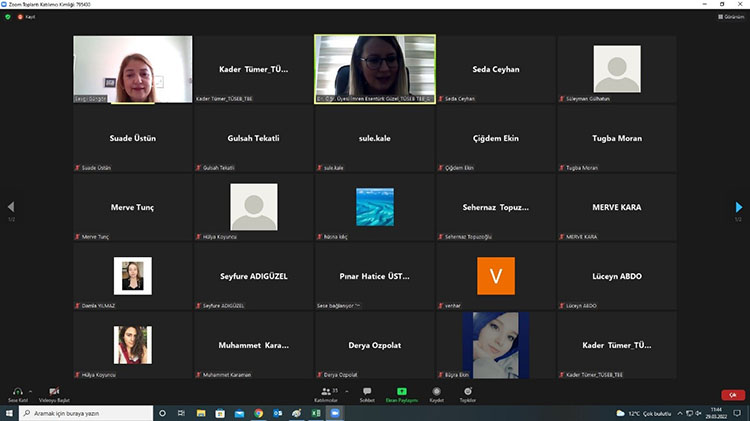Select the Derya Ozpolat participant tile
This screenshot has width=750, height=421.
374,345
